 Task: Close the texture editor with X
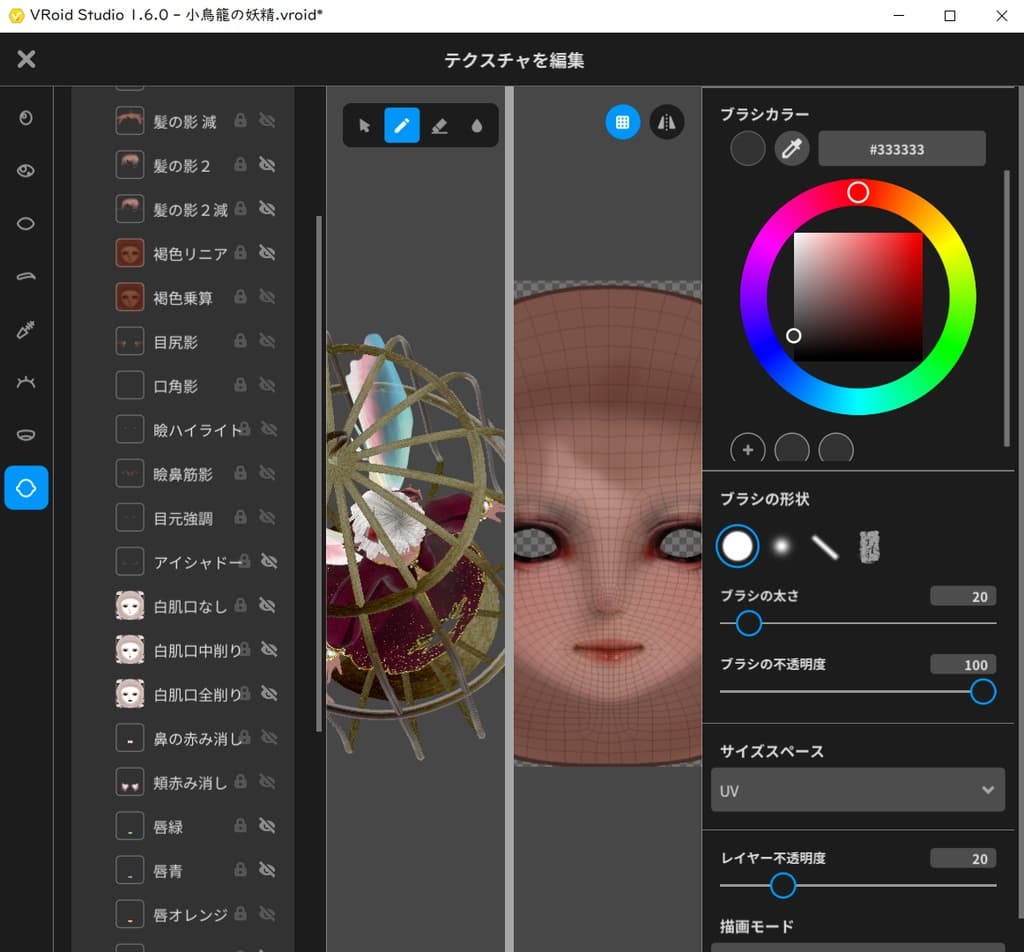pos(26,59)
